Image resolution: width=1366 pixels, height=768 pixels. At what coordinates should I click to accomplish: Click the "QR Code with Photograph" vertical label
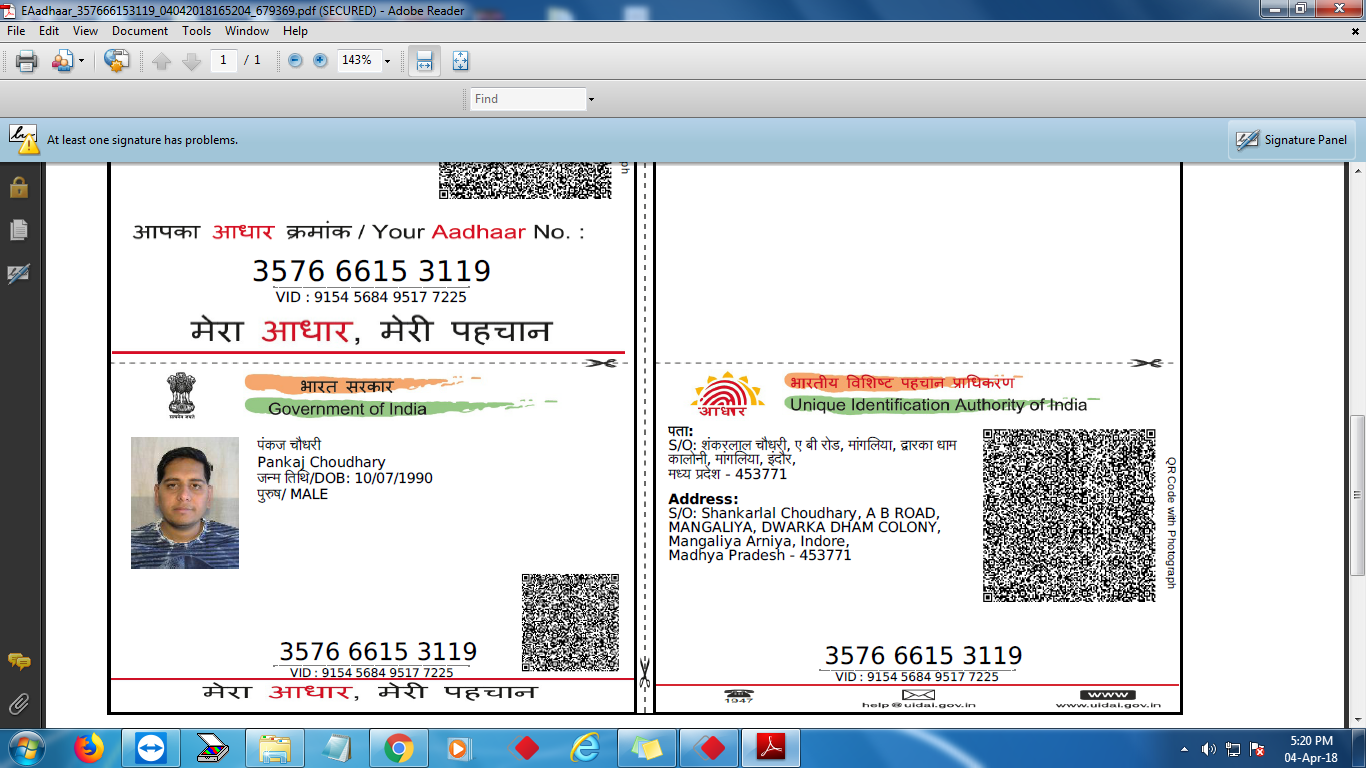tap(1170, 522)
